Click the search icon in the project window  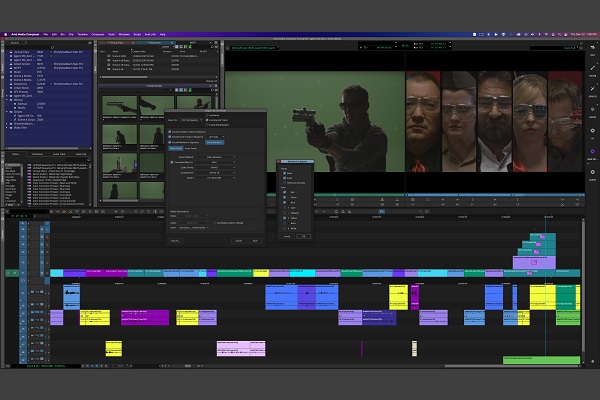pos(52,47)
